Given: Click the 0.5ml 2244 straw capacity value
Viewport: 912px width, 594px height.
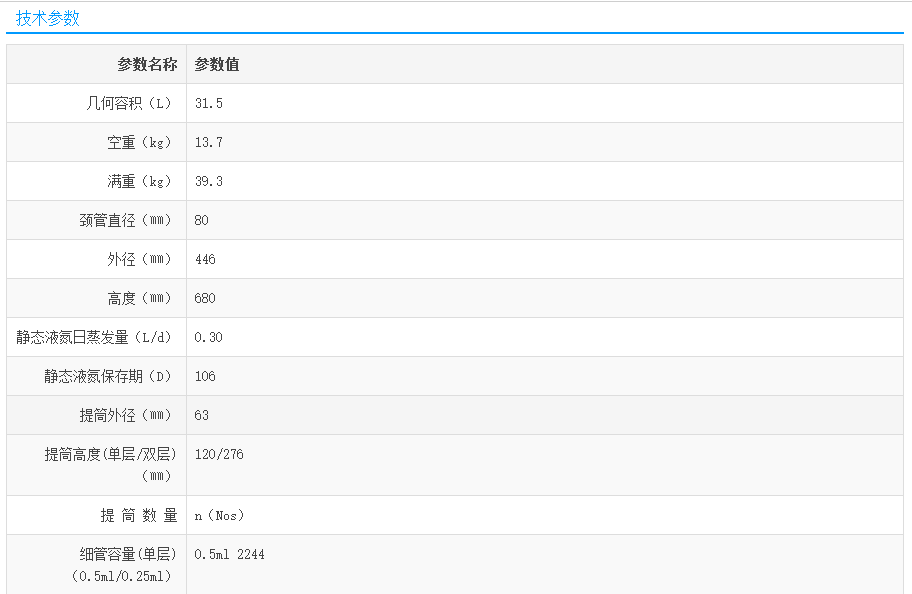Looking at the screenshot, I should tap(230, 554).
